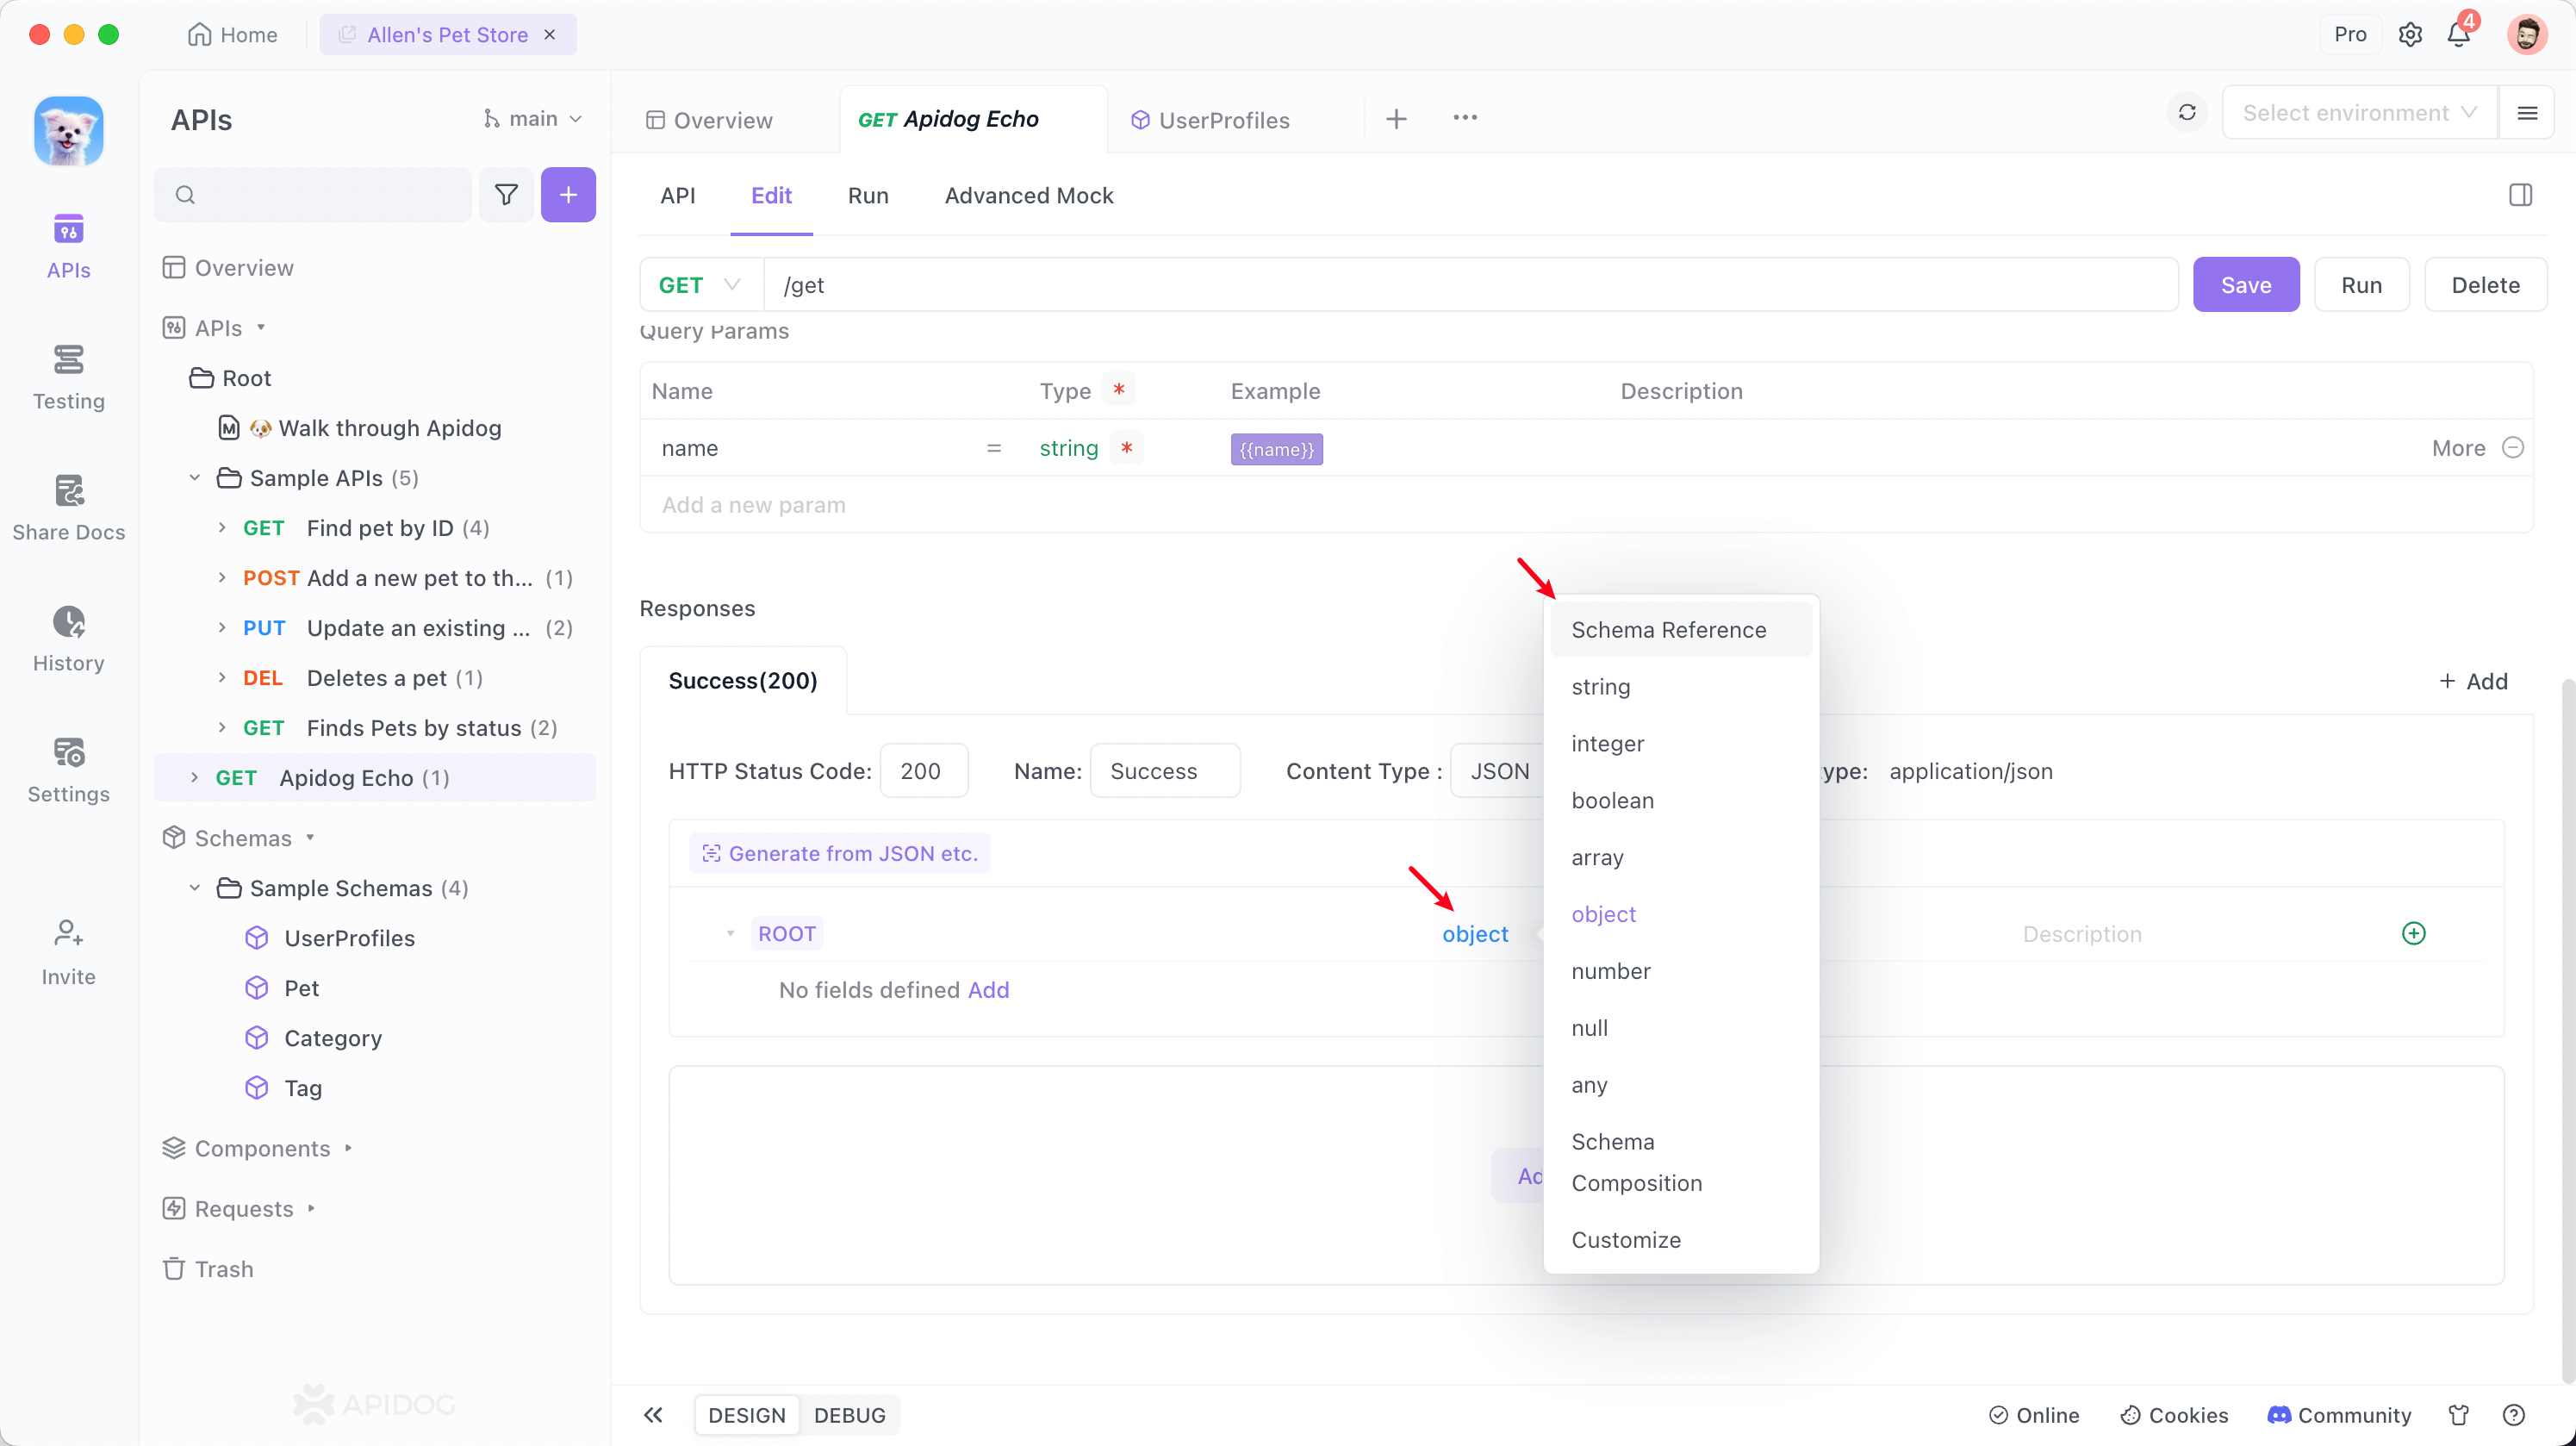The width and height of the screenshot is (2576, 1446).
Task: Click the HTTP Status Code field
Action: point(923,770)
